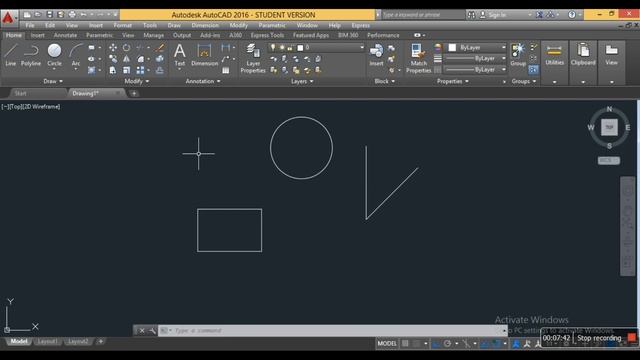
Task: Open the Utilities panel button
Action: tap(554, 55)
